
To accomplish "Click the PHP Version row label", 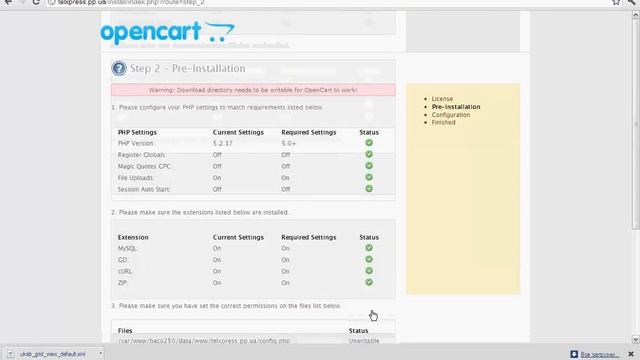I will [136, 143].
